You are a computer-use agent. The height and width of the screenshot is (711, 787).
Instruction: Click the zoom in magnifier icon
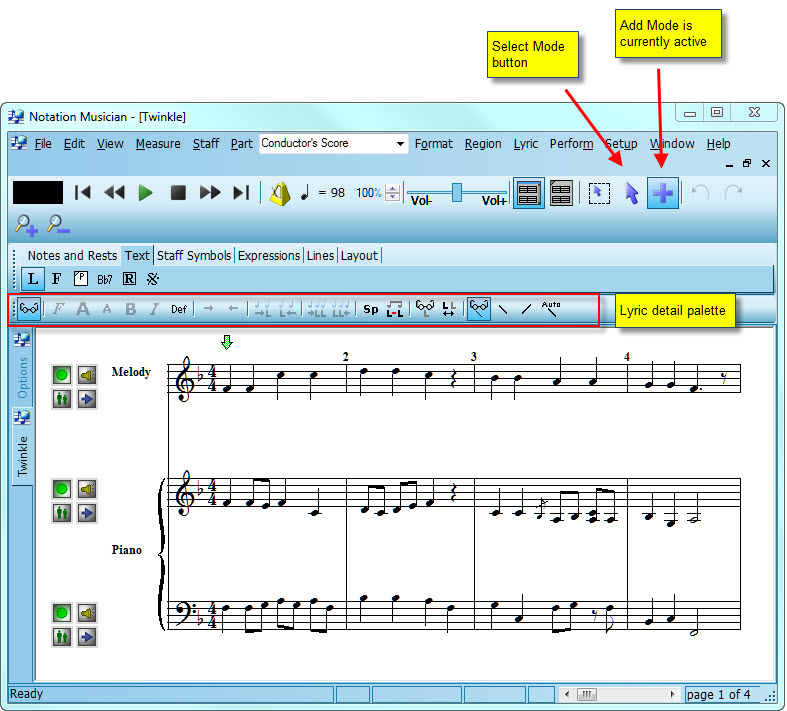coord(26,226)
